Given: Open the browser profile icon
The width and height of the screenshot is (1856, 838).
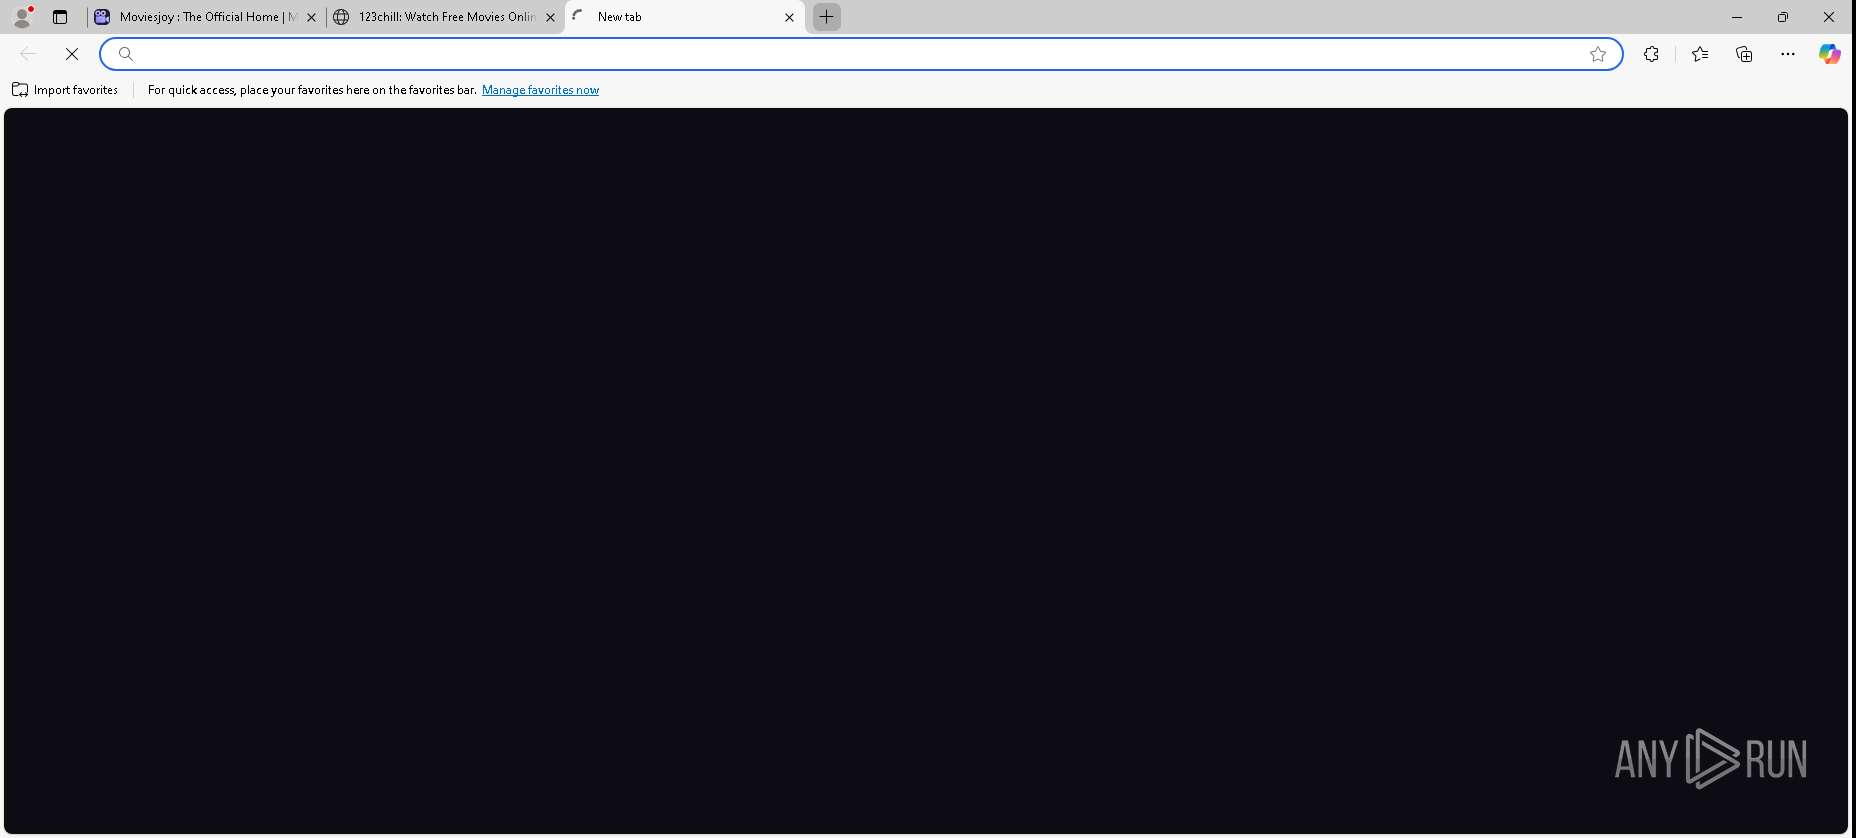Looking at the screenshot, I should pos(22,17).
